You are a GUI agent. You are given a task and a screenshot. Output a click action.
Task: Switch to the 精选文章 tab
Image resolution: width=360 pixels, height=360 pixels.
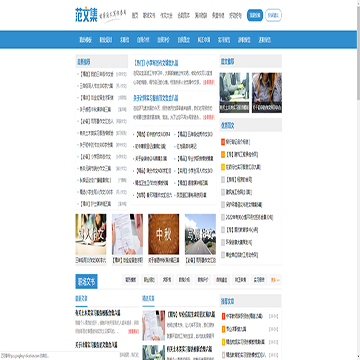tap(148, 299)
